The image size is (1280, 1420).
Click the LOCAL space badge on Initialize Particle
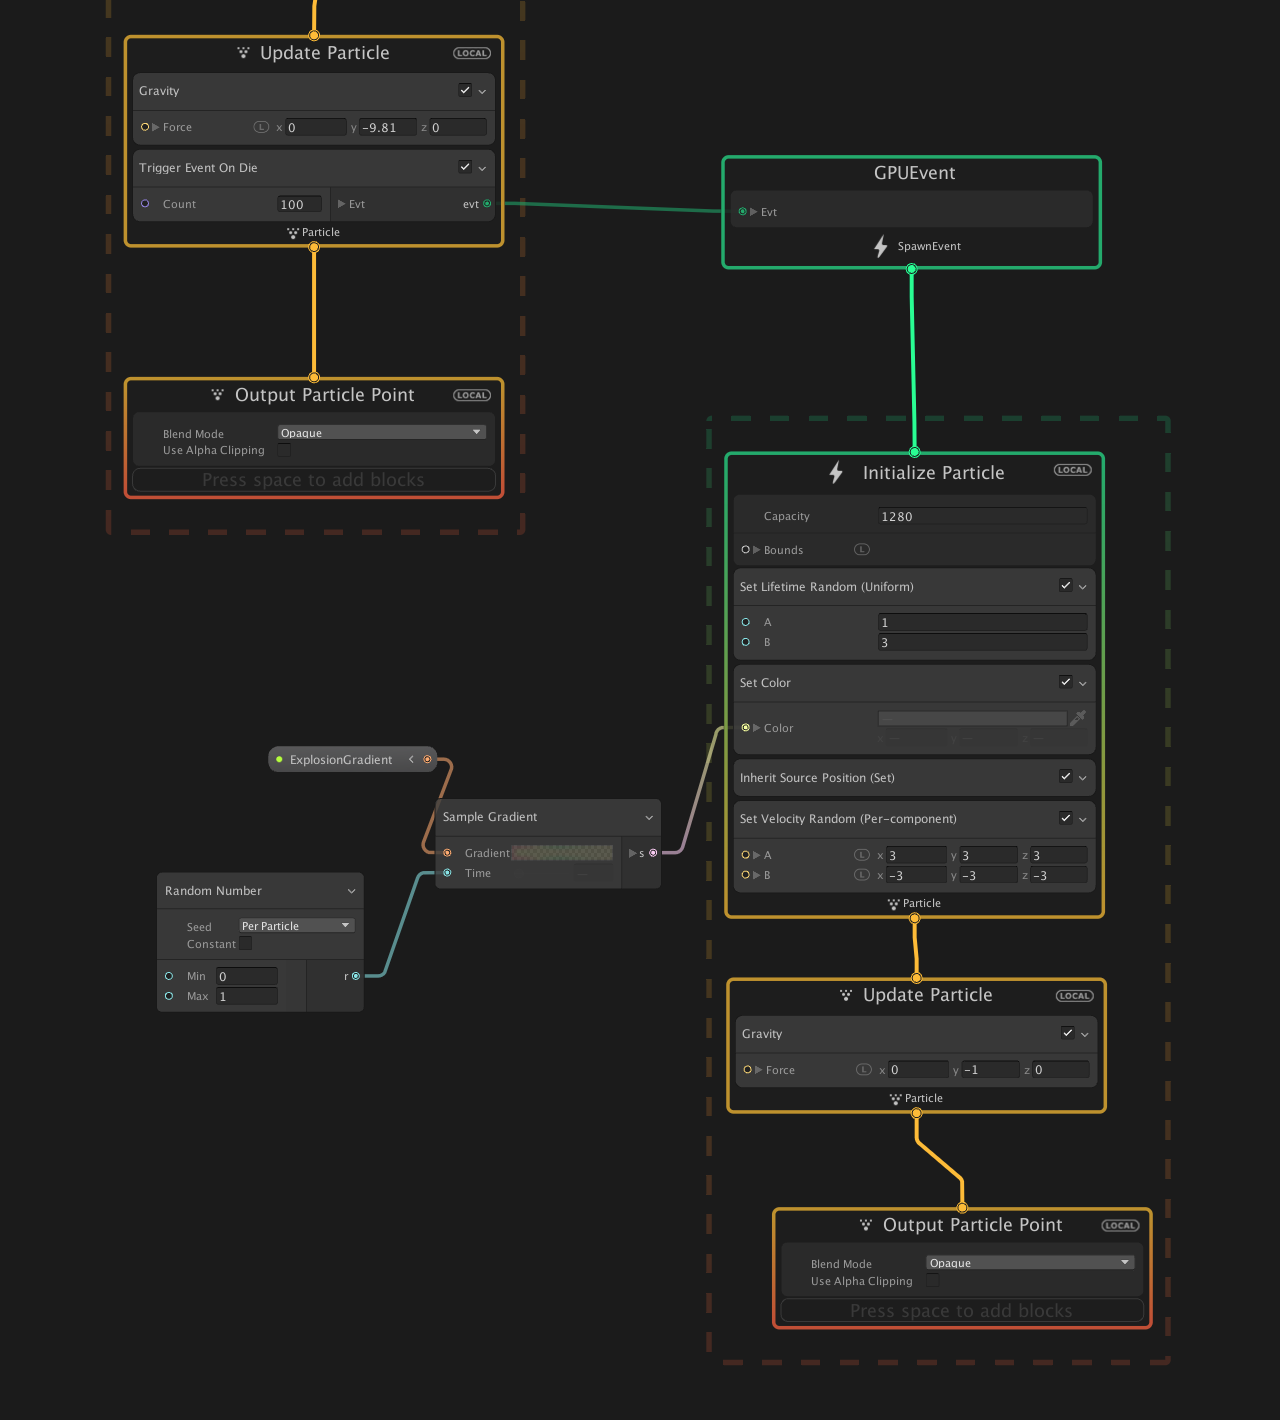point(1072,470)
